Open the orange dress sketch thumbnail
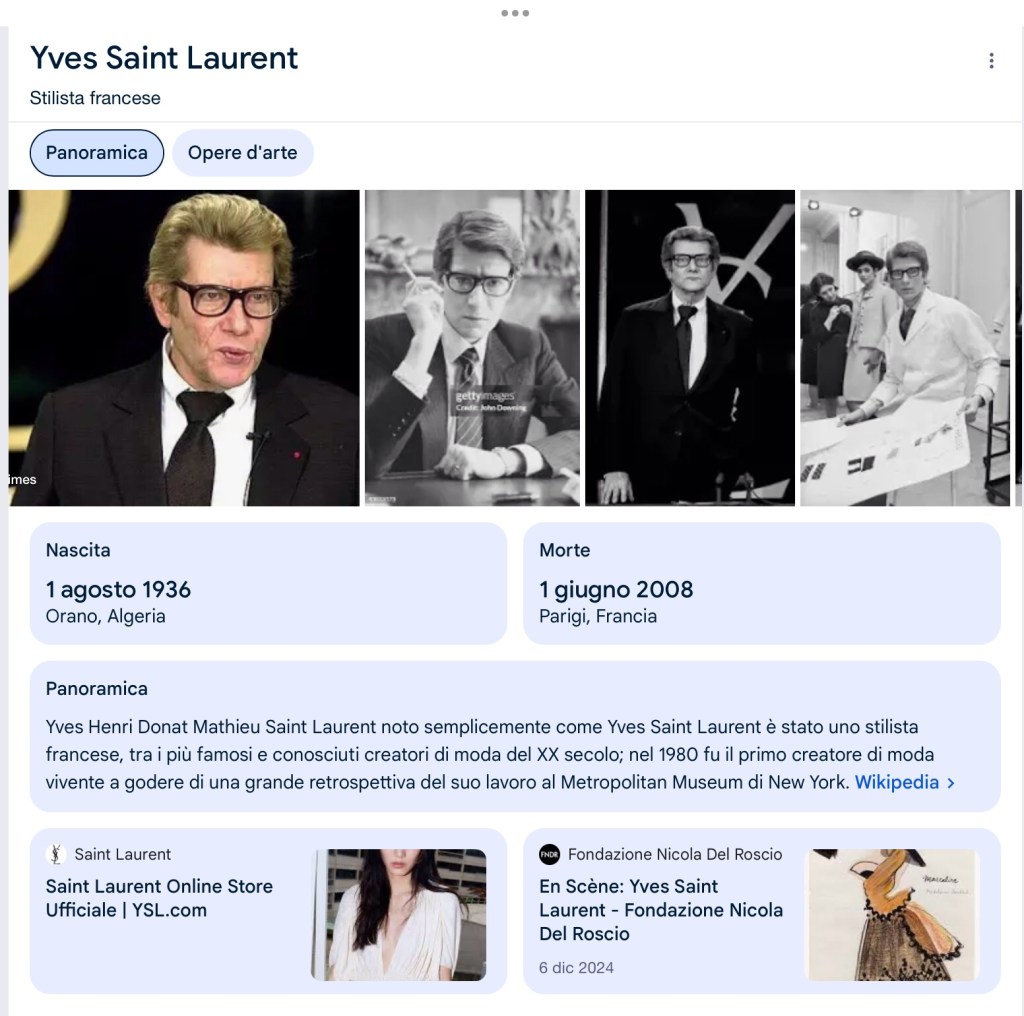This screenshot has width=1024, height=1016. point(892,914)
